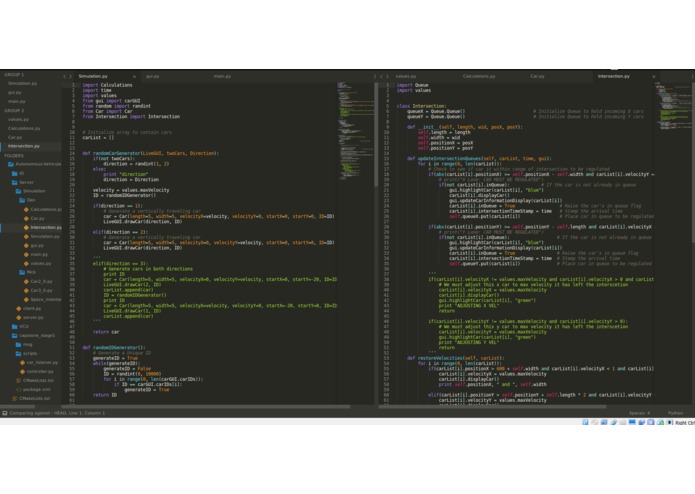Open package.xml in sidebar tree
This screenshot has width=695, height=494.
point(36,389)
